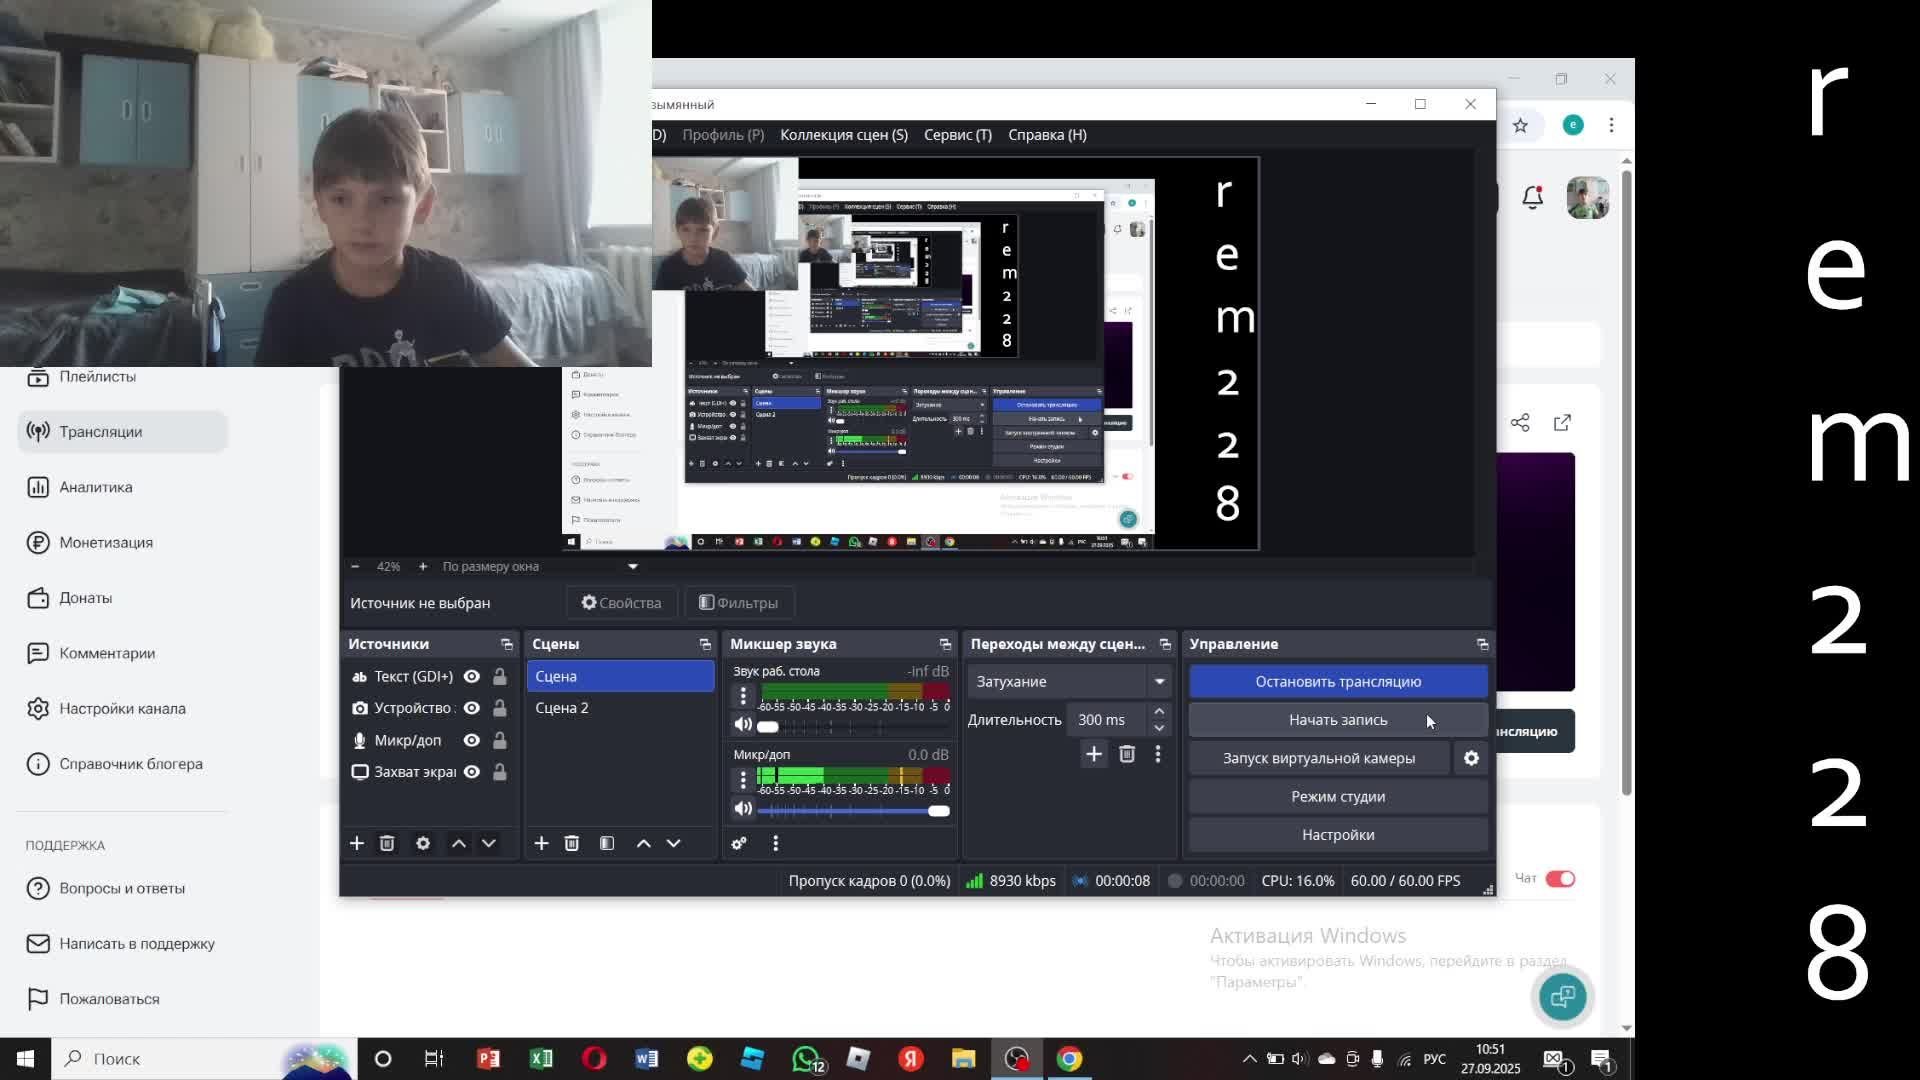Click the notifications bell icon
The height and width of the screenshot is (1080, 1920).
pyautogui.click(x=1532, y=198)
